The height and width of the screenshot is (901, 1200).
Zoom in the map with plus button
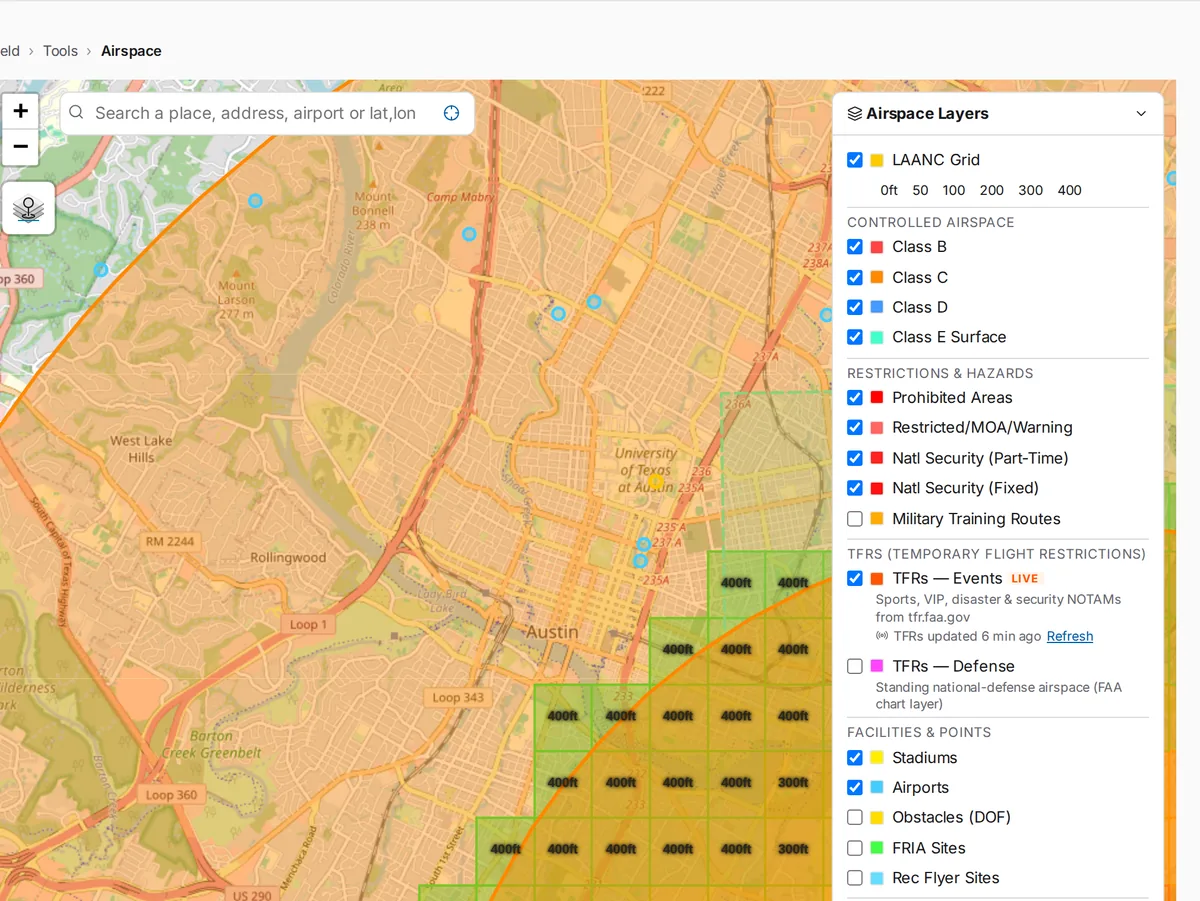[20, 111]
